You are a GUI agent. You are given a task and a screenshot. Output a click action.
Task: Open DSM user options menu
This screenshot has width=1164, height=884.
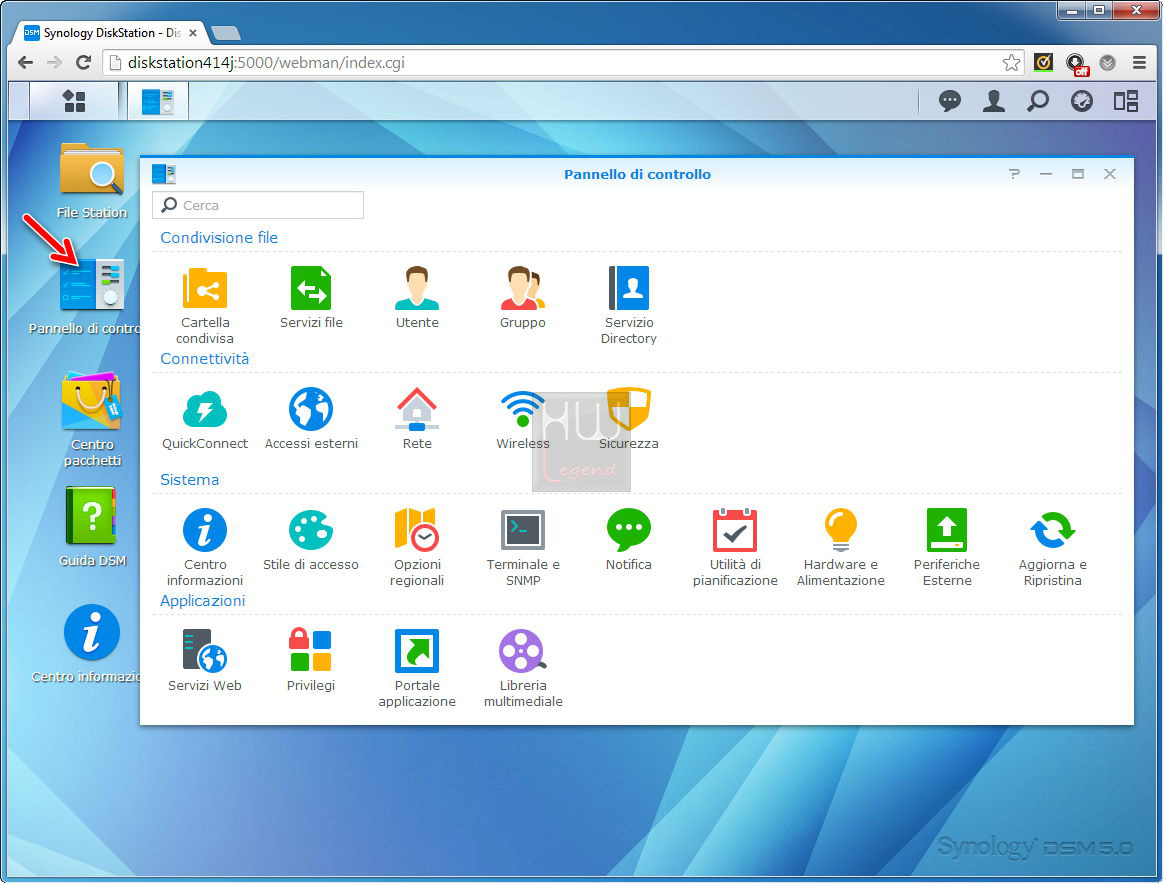pyautogui.click(x=993, y=101)
